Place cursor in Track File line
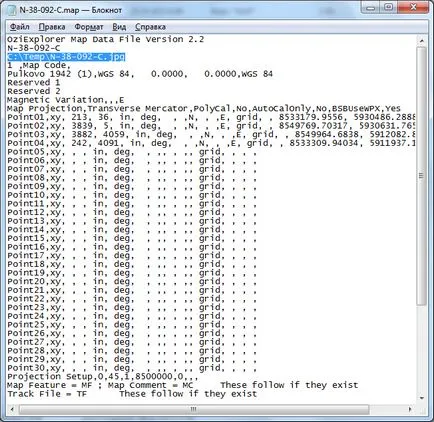 coord(132,394)
